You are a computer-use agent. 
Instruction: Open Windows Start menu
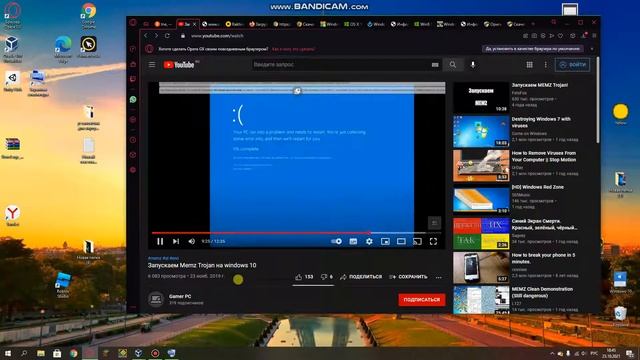[x=8, y=353]
